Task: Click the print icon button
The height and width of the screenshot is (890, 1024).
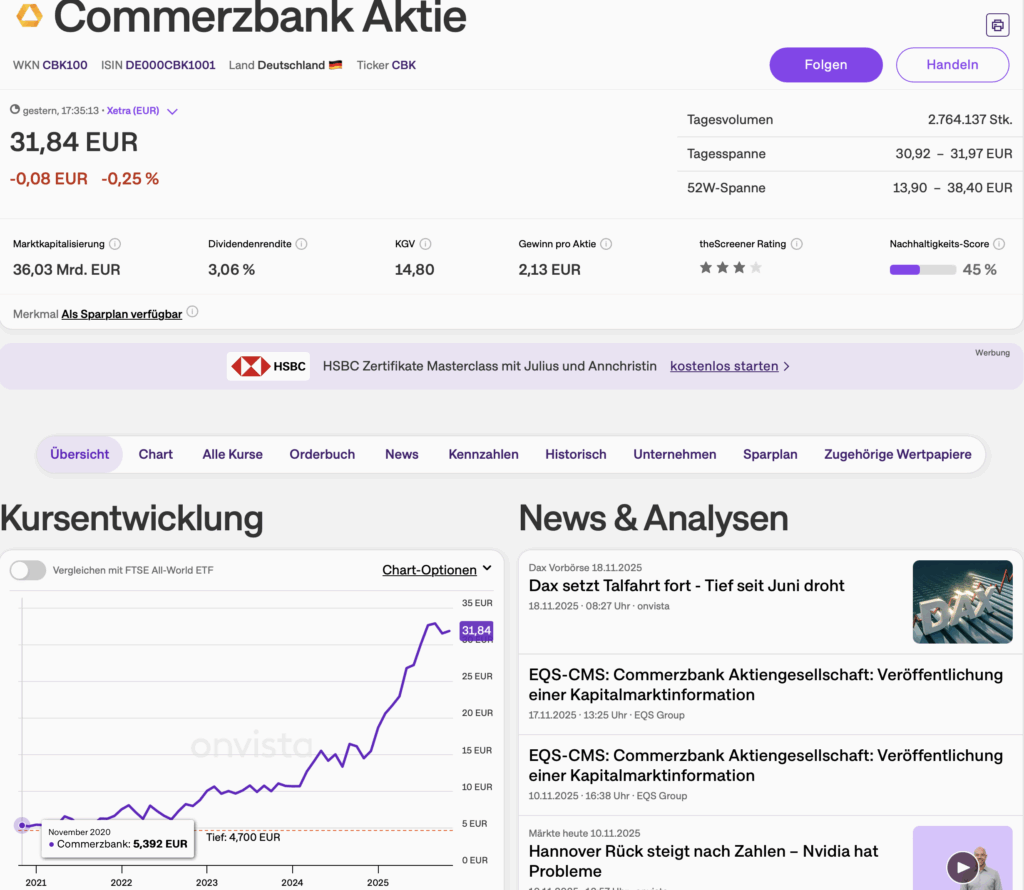Action: pos(996,25)
